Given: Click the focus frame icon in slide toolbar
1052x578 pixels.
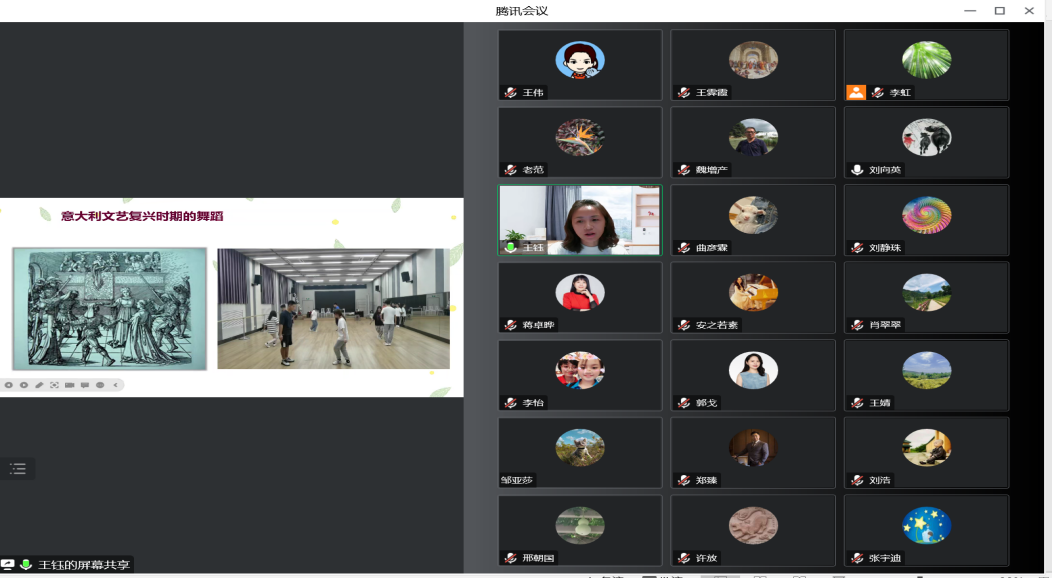Looking at the screenshot, I should coord(54,385).
